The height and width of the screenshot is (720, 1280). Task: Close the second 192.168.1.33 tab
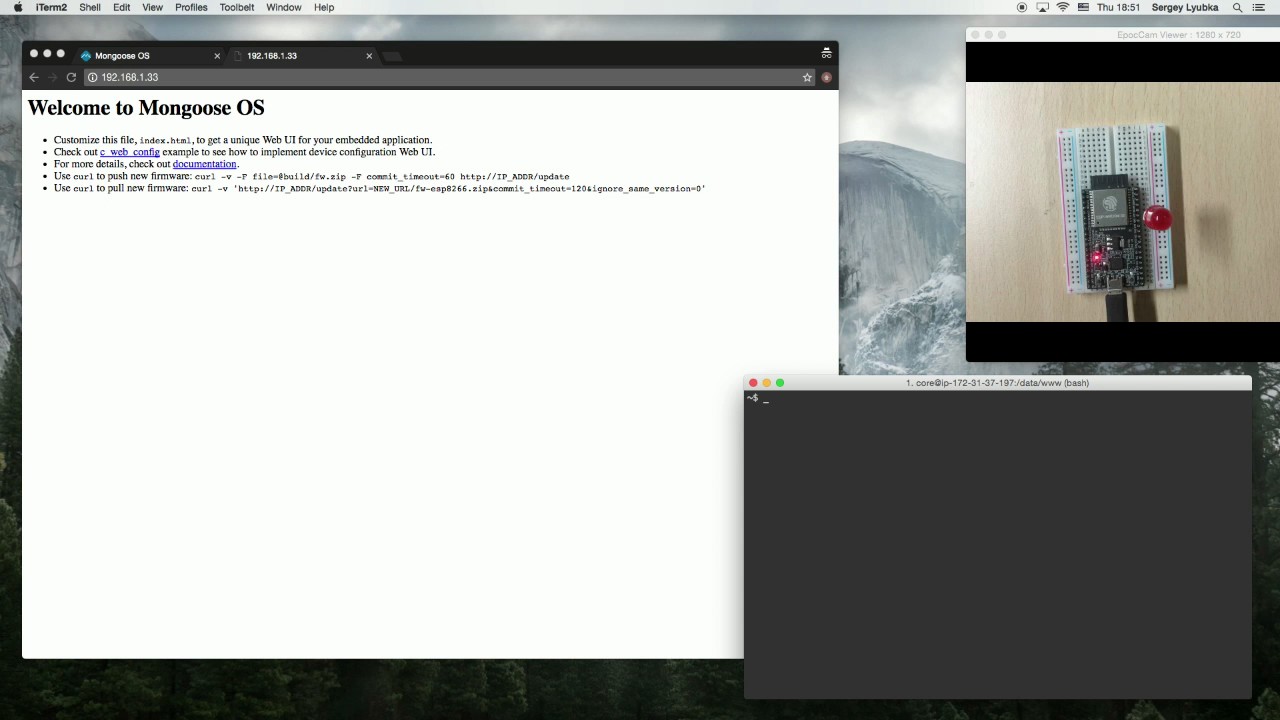coord(369,56)
